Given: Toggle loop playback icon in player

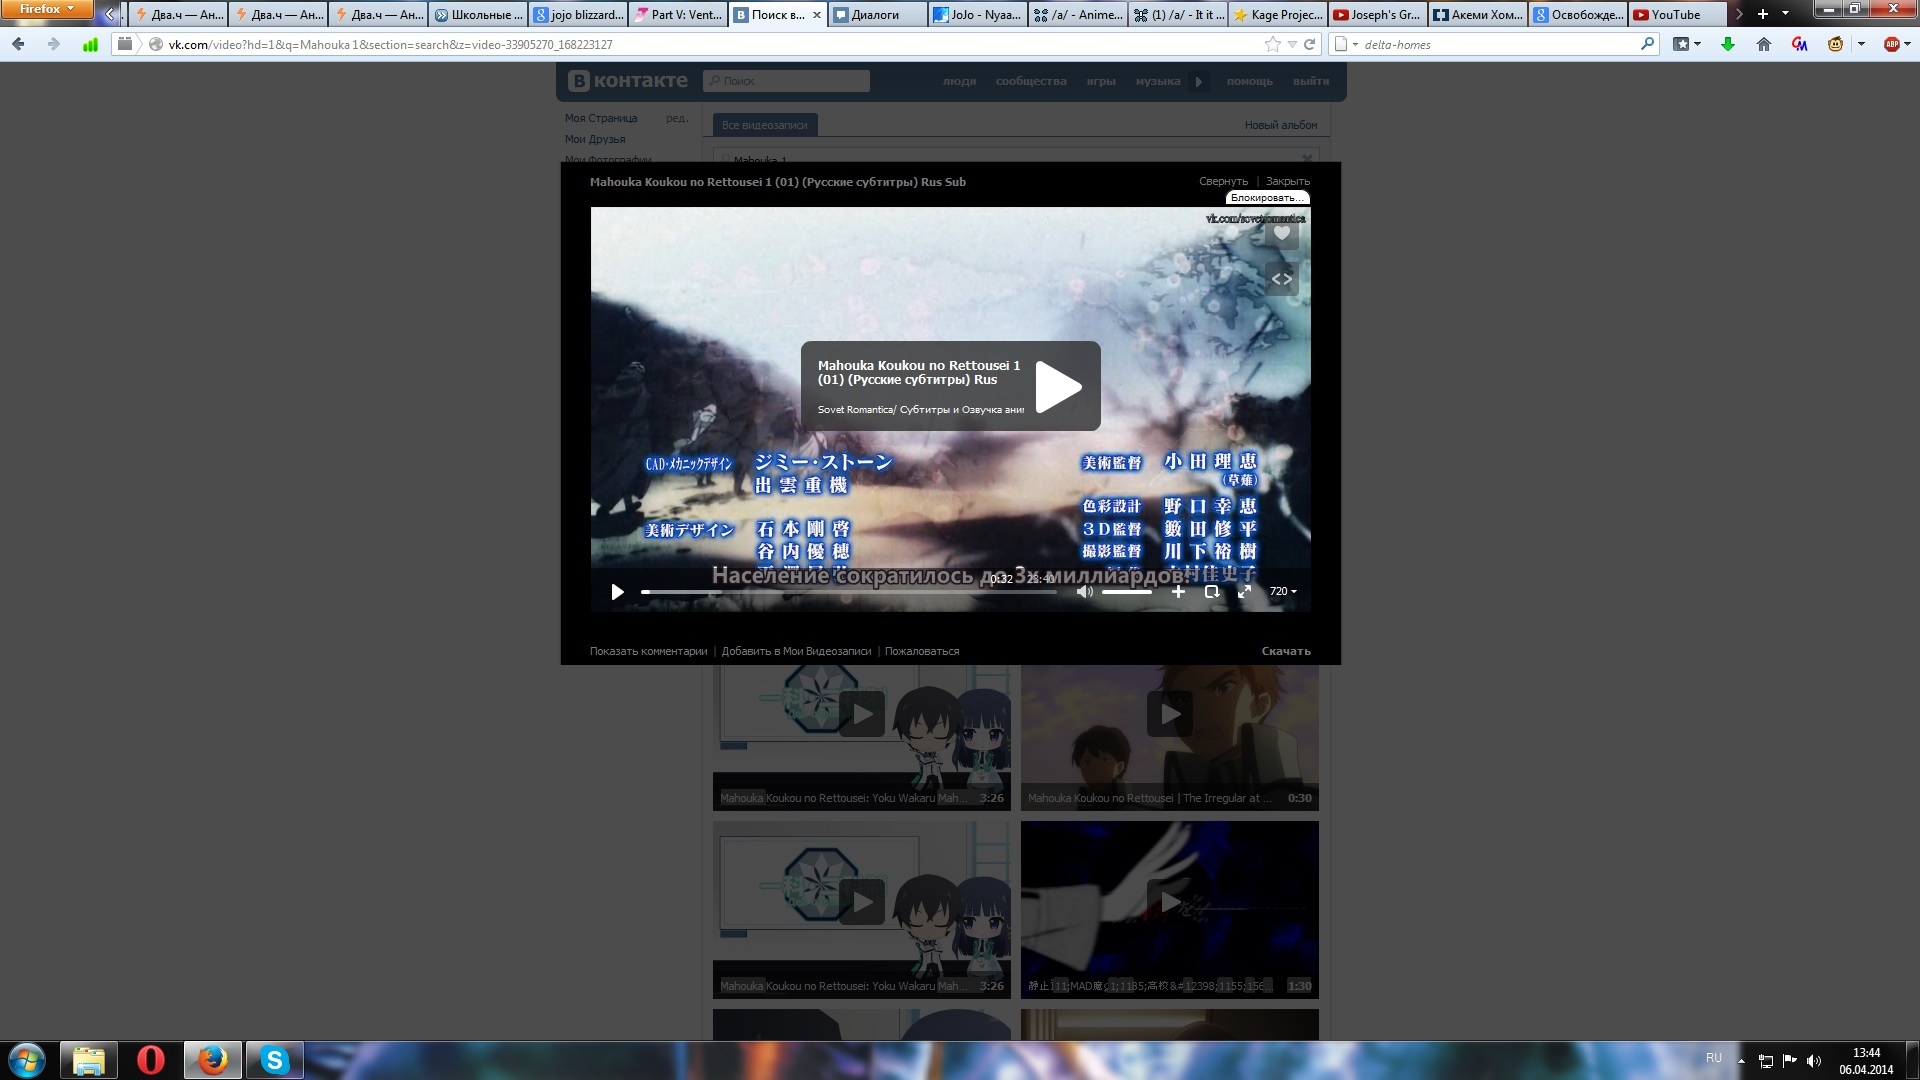Looking at the screenshot, I should pos(1211,592).
